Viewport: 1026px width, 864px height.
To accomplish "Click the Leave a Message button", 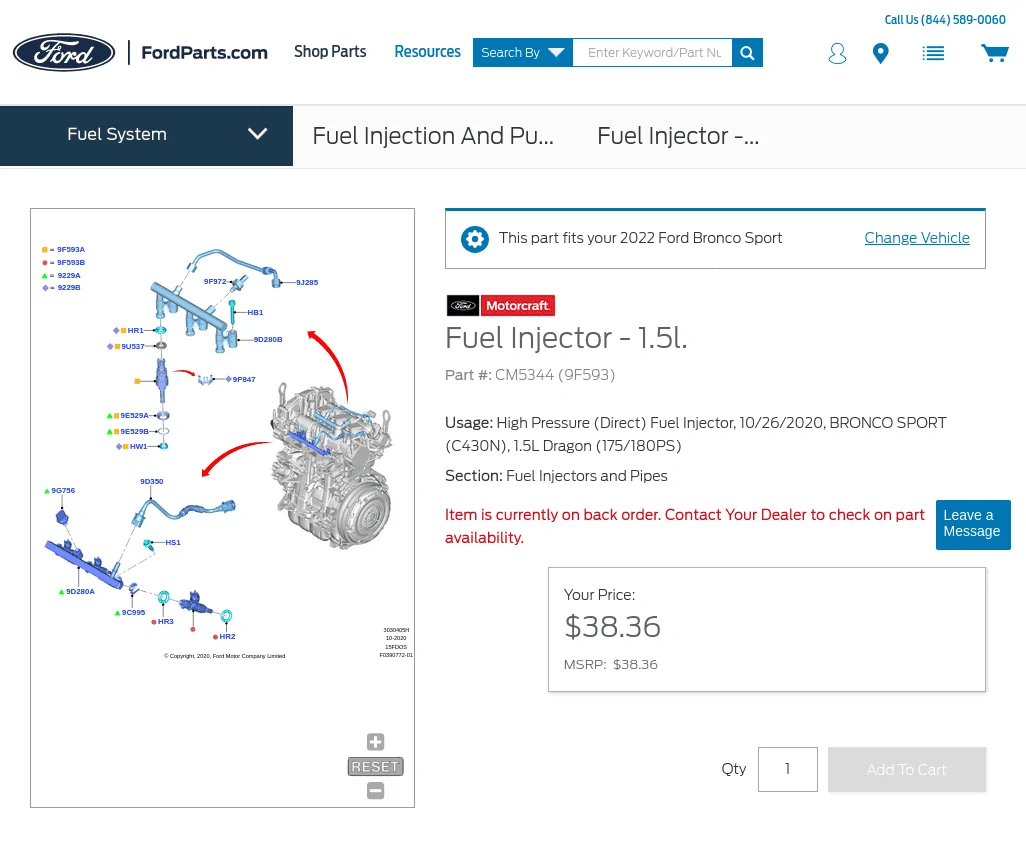I will (x=972, y=524).
